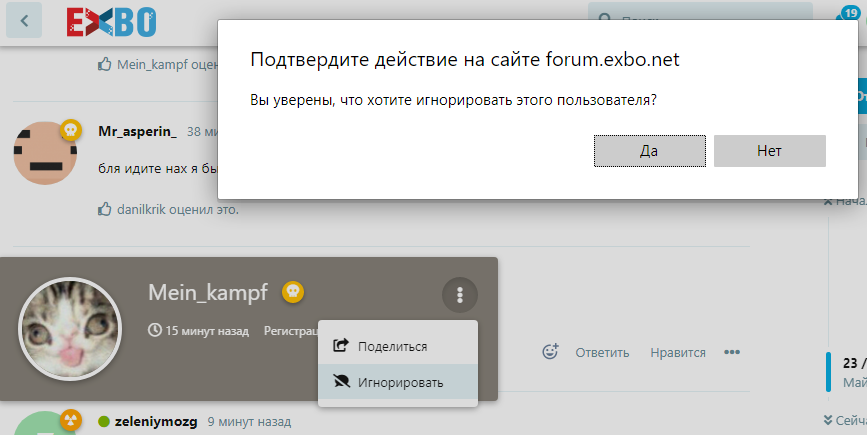Open danilkrik profile link

pyautogui.click(x=141, y=209)
